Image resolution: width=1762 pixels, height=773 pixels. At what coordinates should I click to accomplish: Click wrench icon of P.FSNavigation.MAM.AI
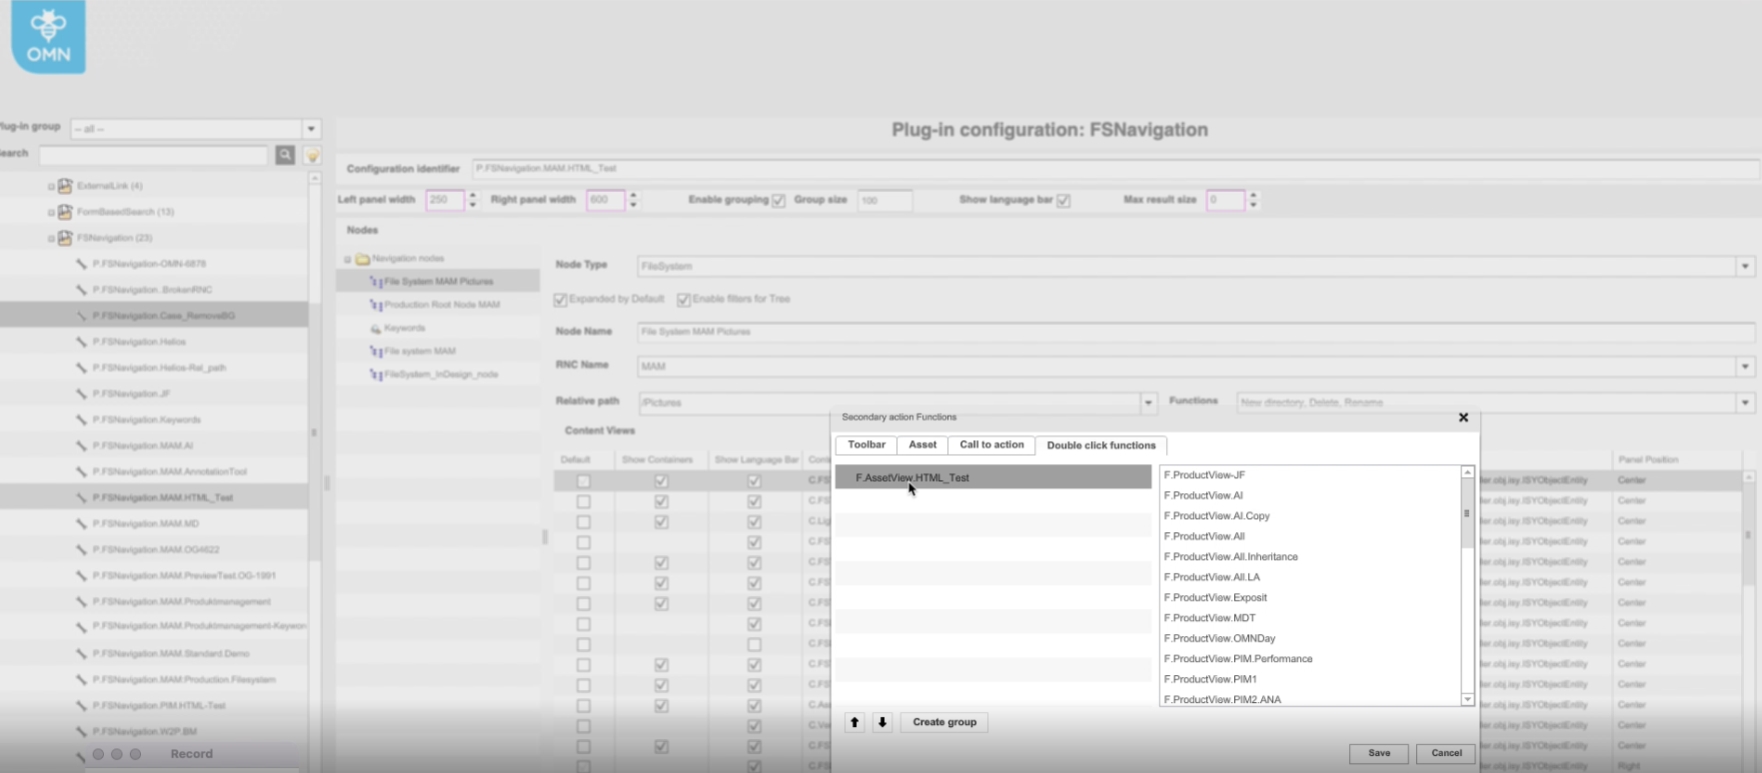point(81,446)
